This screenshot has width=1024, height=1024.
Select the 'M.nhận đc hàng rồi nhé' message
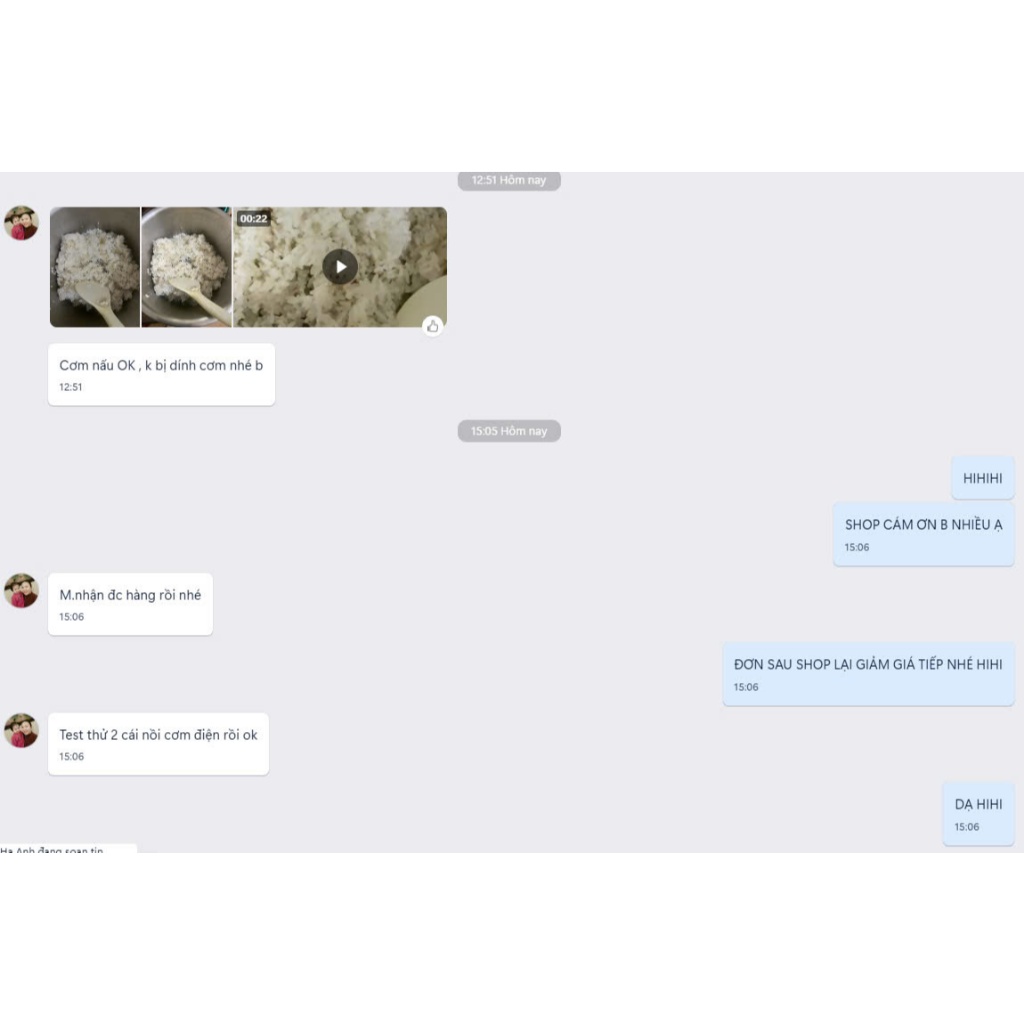(x=131, y=604)
